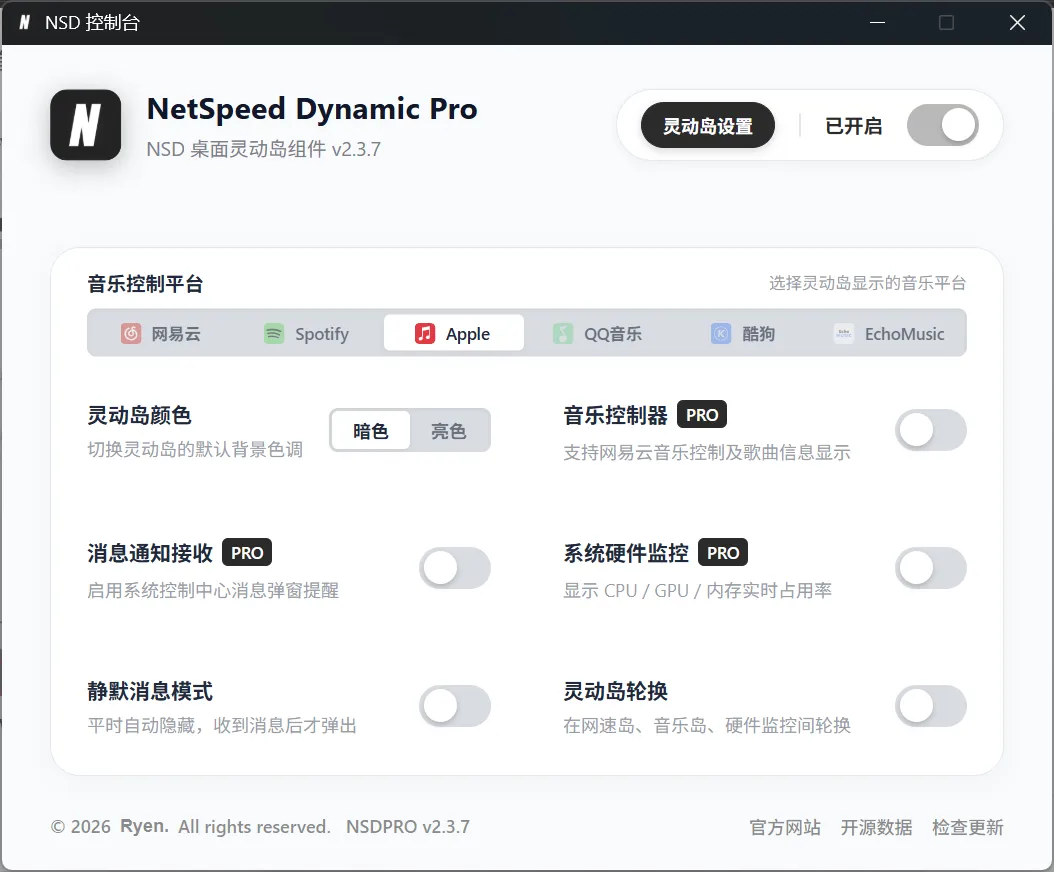Click NetSpeed Dynamic Pro title
1054x872 pixels.
click(312, 109)
